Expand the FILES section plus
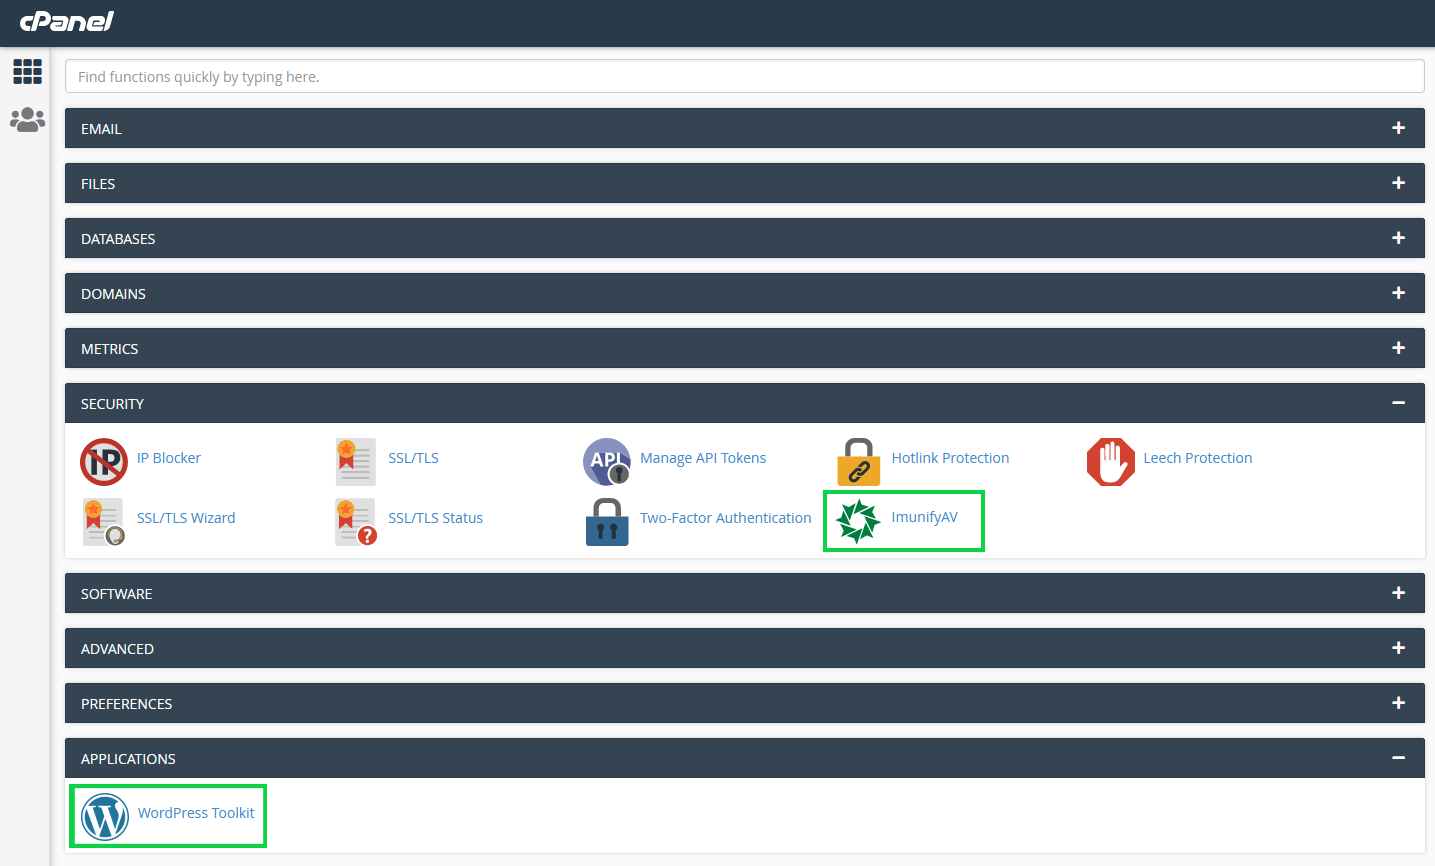The image size is (1435, 866). pyautogui.click(x=1398, y=183)
